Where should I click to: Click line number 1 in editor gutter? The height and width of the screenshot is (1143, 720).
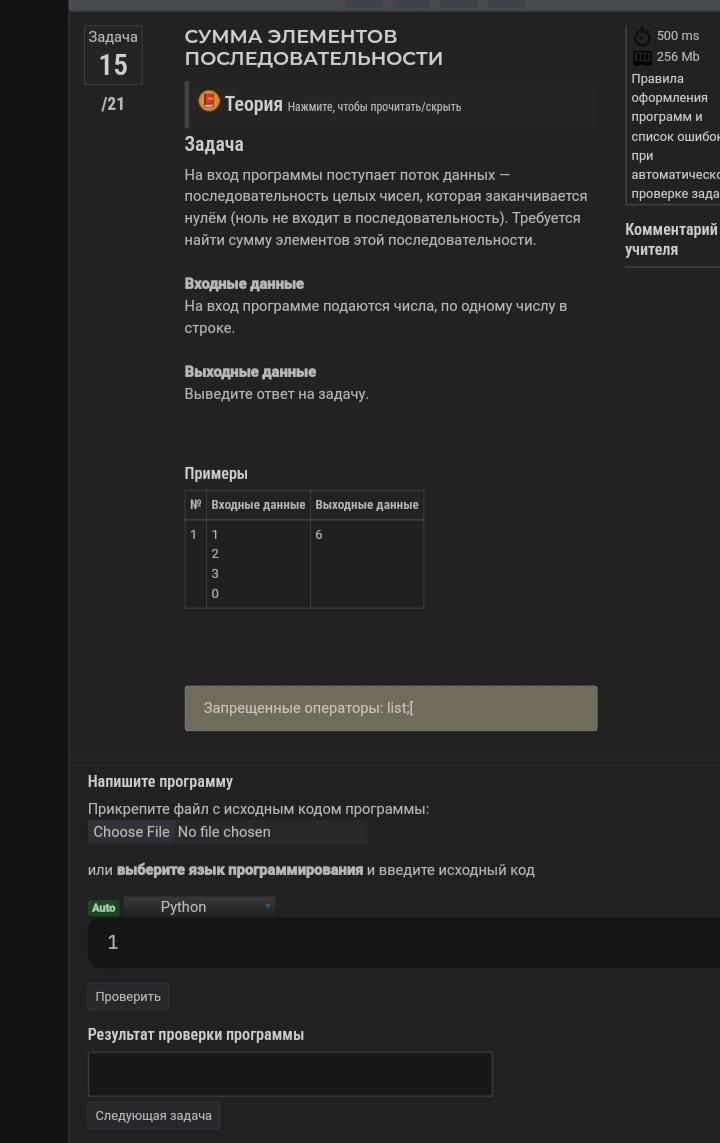pos(113,942)
